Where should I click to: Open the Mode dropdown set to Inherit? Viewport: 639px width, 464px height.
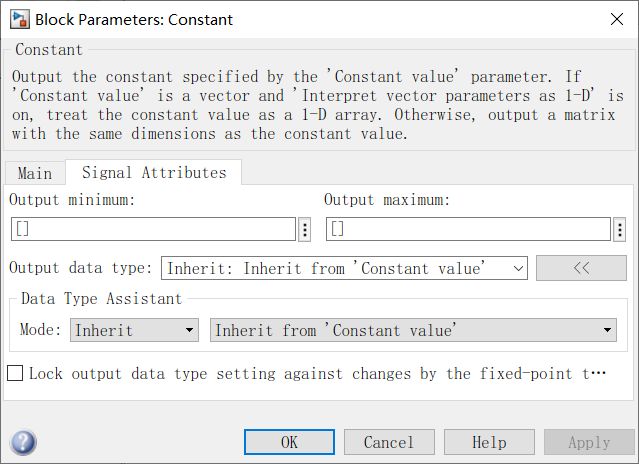(134, 330)
